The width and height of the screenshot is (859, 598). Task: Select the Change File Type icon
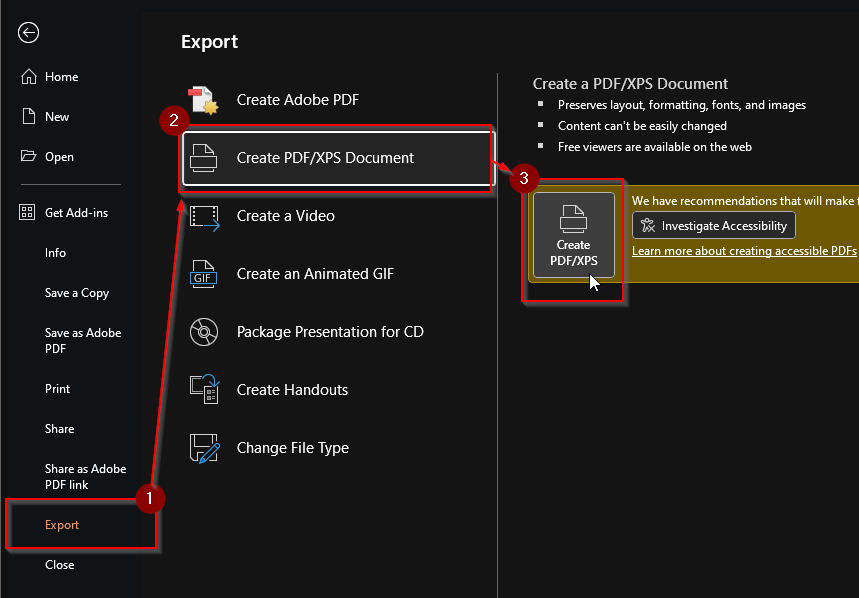pyautogui.click(x=205, y=448)
